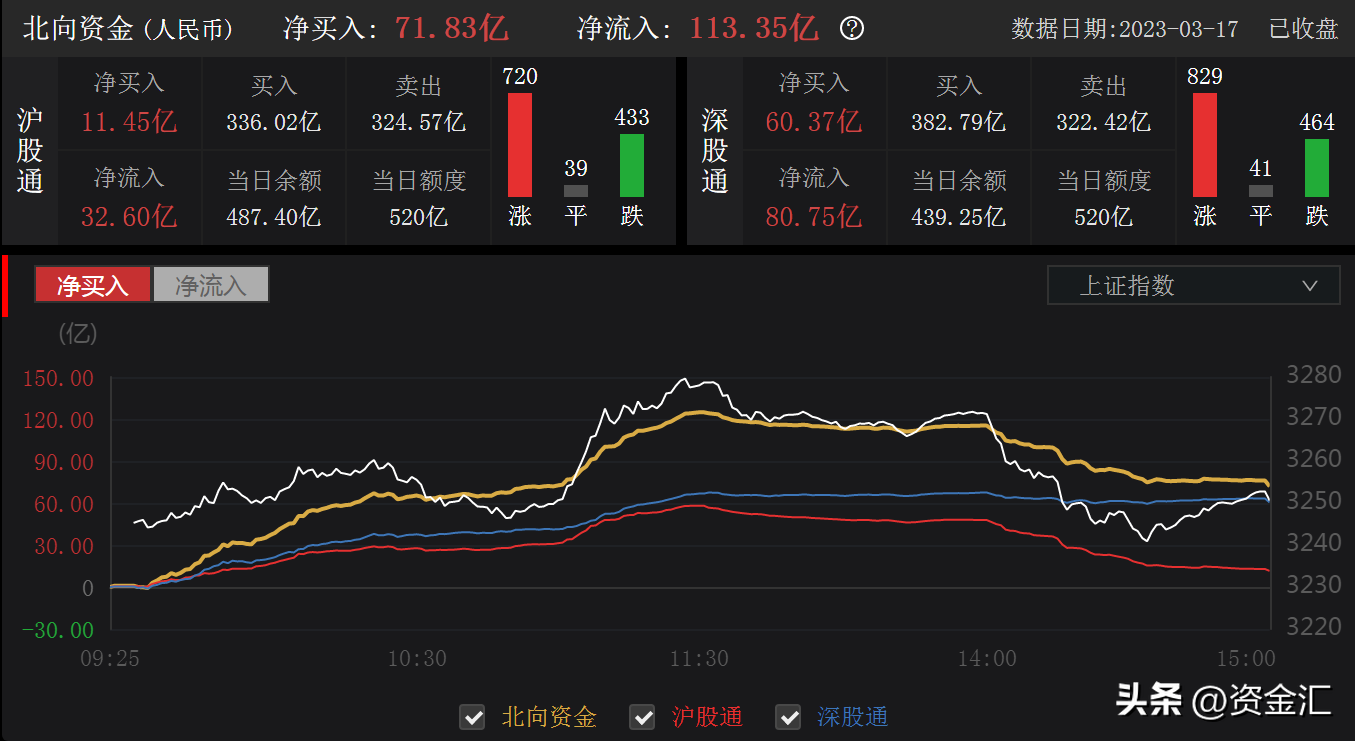Click 沪股通 rising count 720
This screenshot has width=1355, height=741.
point(520,76)
